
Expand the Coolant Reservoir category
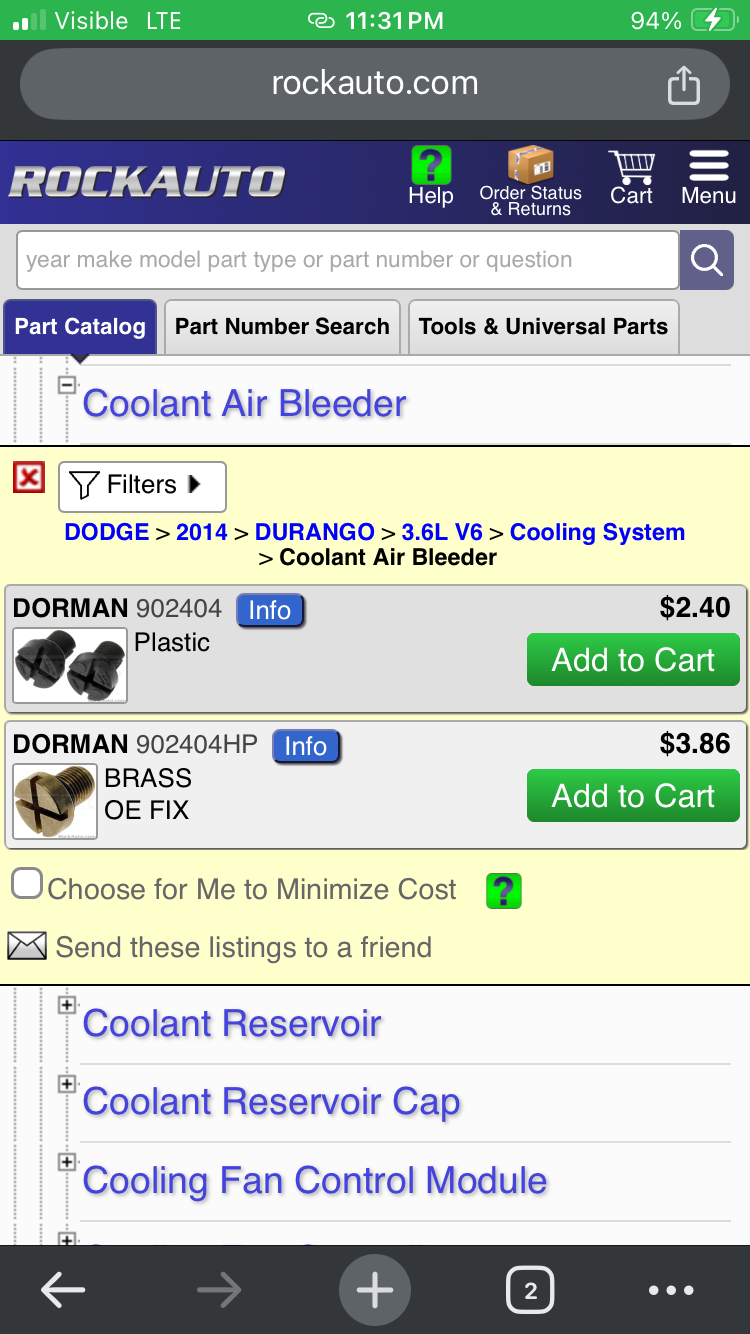tap(68, 1005)
